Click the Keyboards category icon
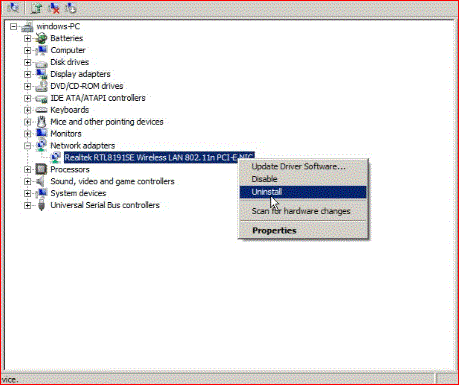Image resolution: width=459 pixels, height=385 pixels. point(41,110)
